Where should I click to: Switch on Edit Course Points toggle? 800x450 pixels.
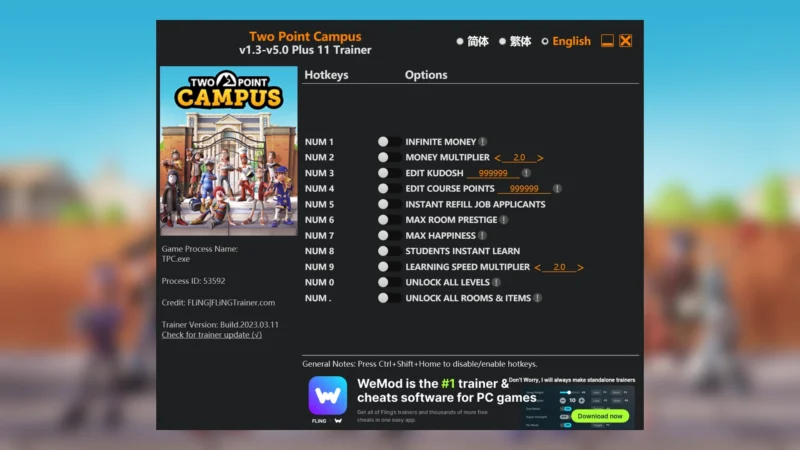click(x=389, y=189)
